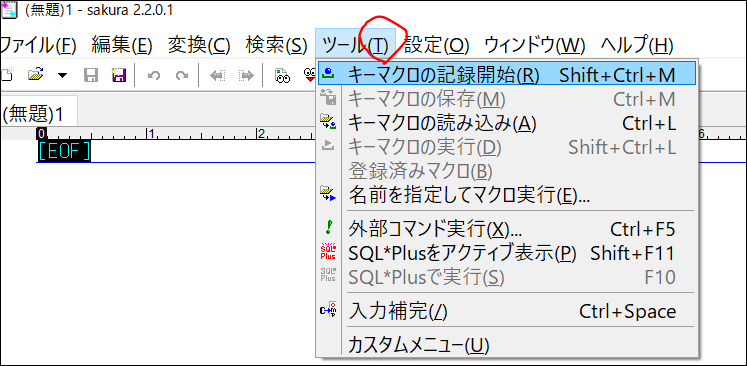747x366 pixels.
Task: Select SQL*Plusで実行(S) menu entry
Action: point(507,276)
